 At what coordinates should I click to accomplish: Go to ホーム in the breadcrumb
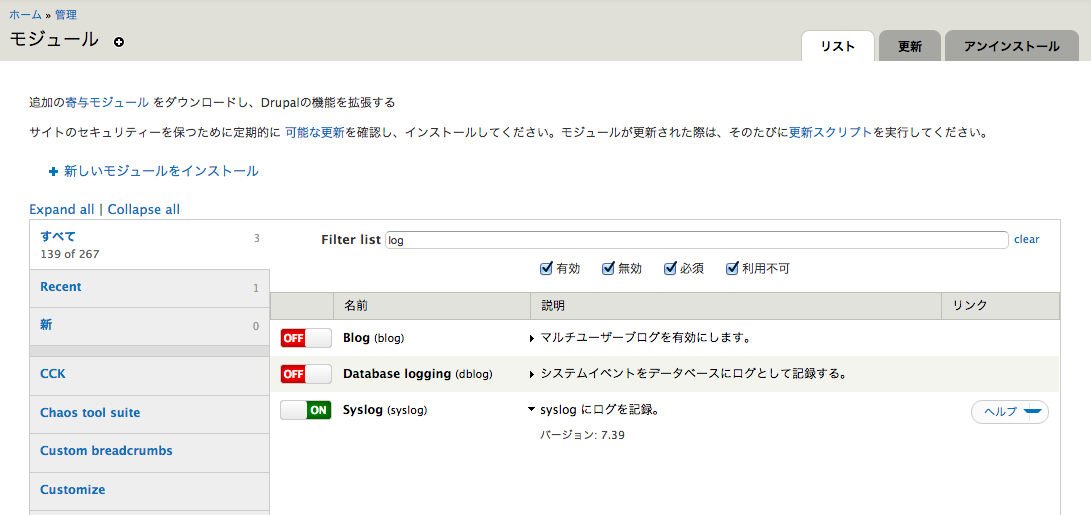coord(25,15)
